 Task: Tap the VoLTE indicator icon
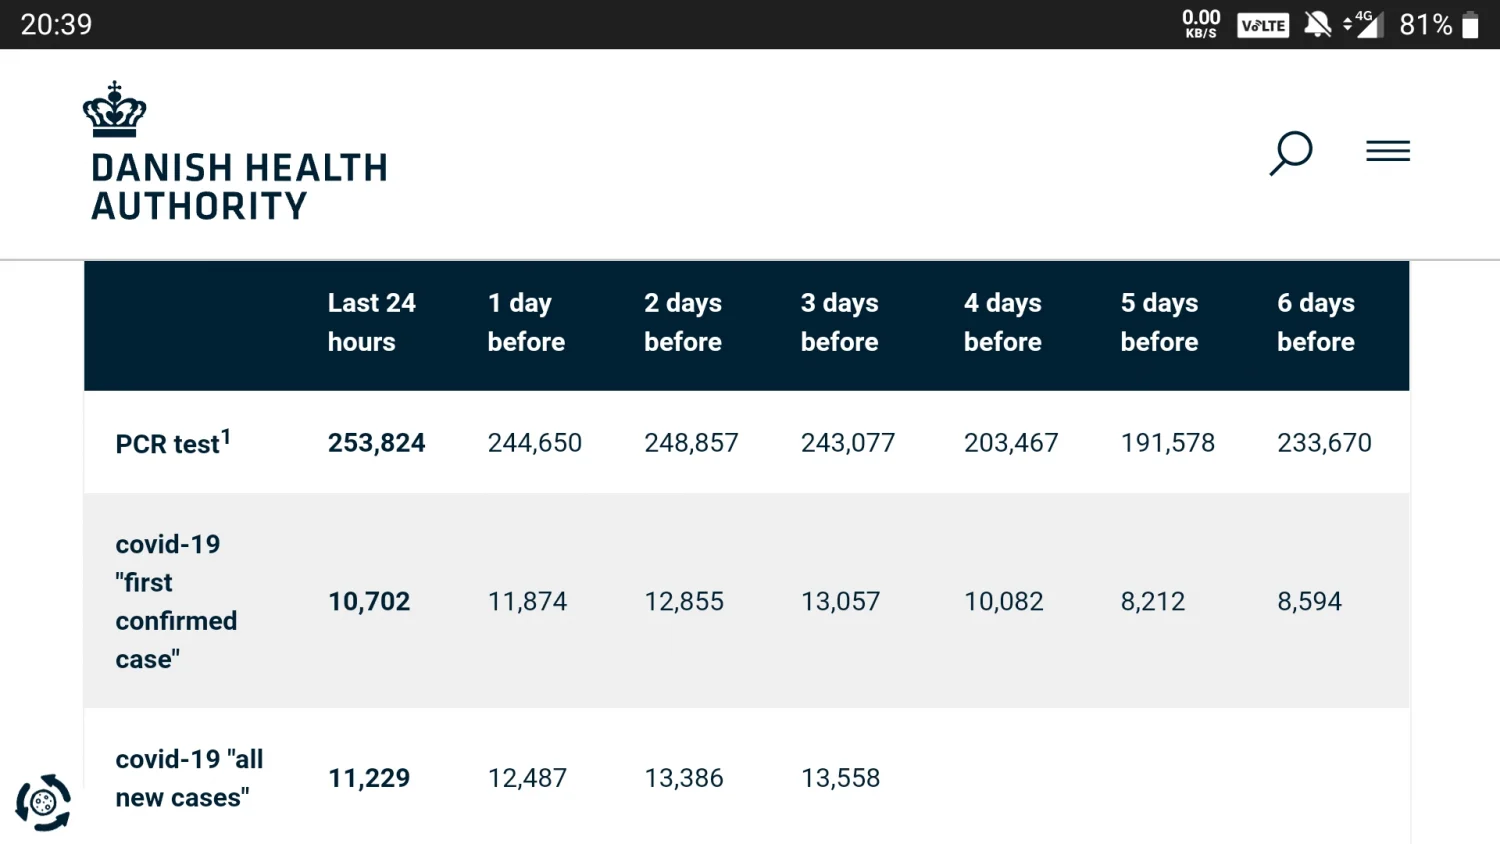click(x=1262, y=25)
